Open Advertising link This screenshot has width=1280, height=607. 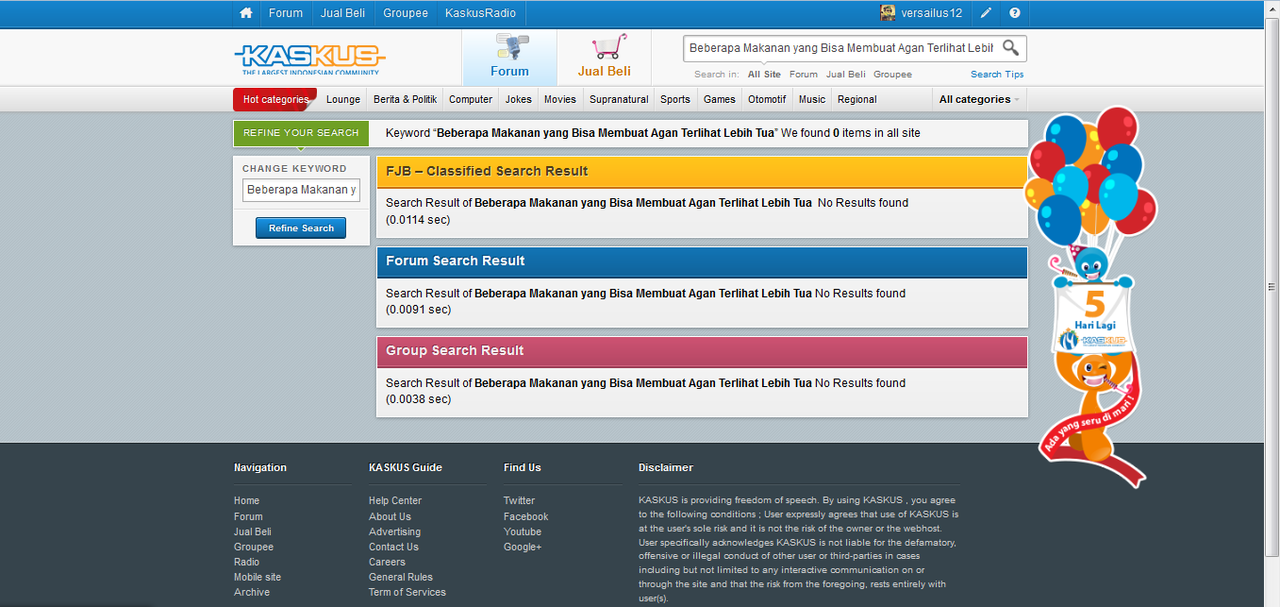395,532
